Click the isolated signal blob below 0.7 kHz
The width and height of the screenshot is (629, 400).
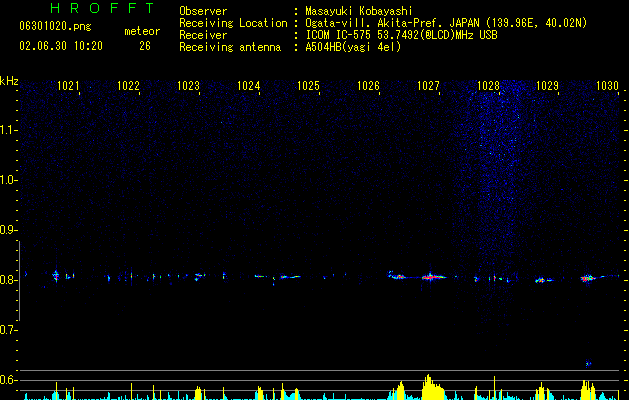click(x=588, y=364)
